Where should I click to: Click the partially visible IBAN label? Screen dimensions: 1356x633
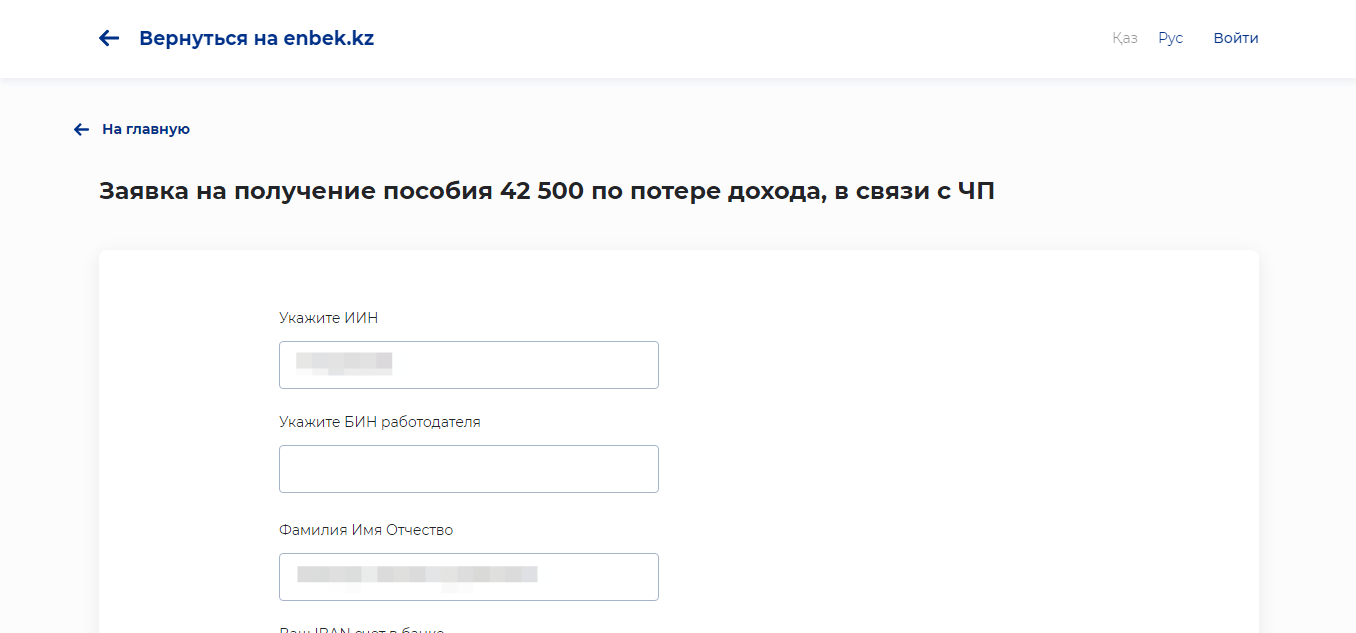click(361, 629)
